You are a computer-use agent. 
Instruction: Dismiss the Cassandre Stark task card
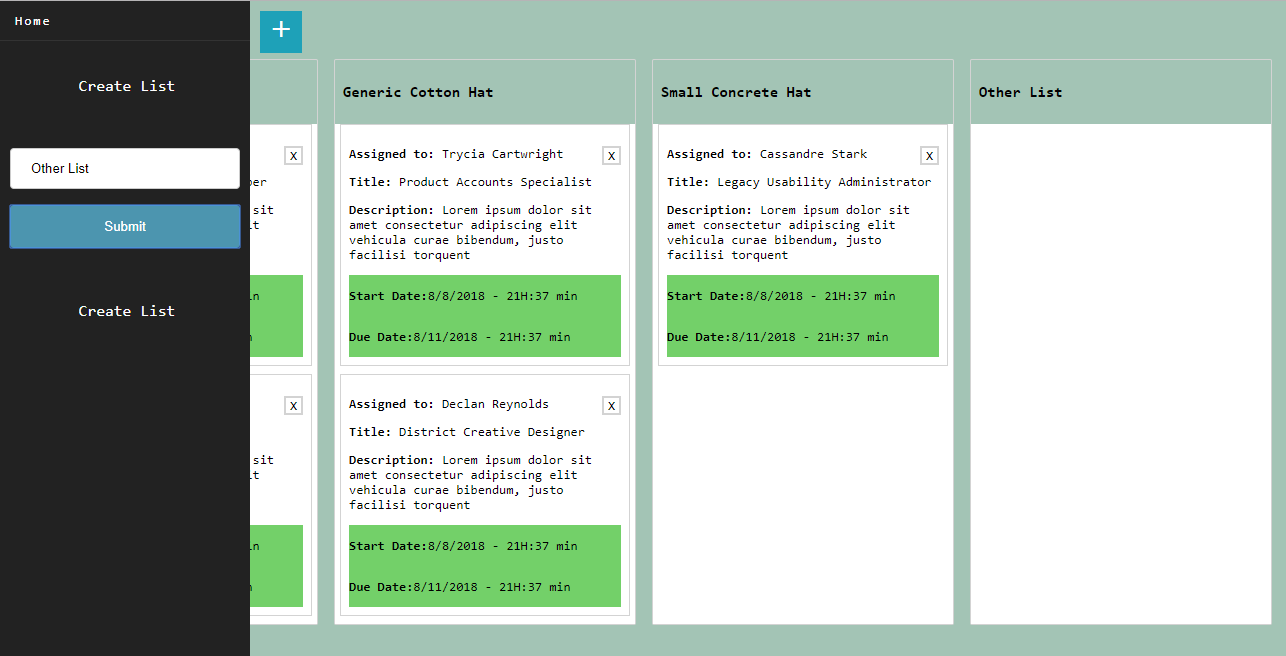929,155
